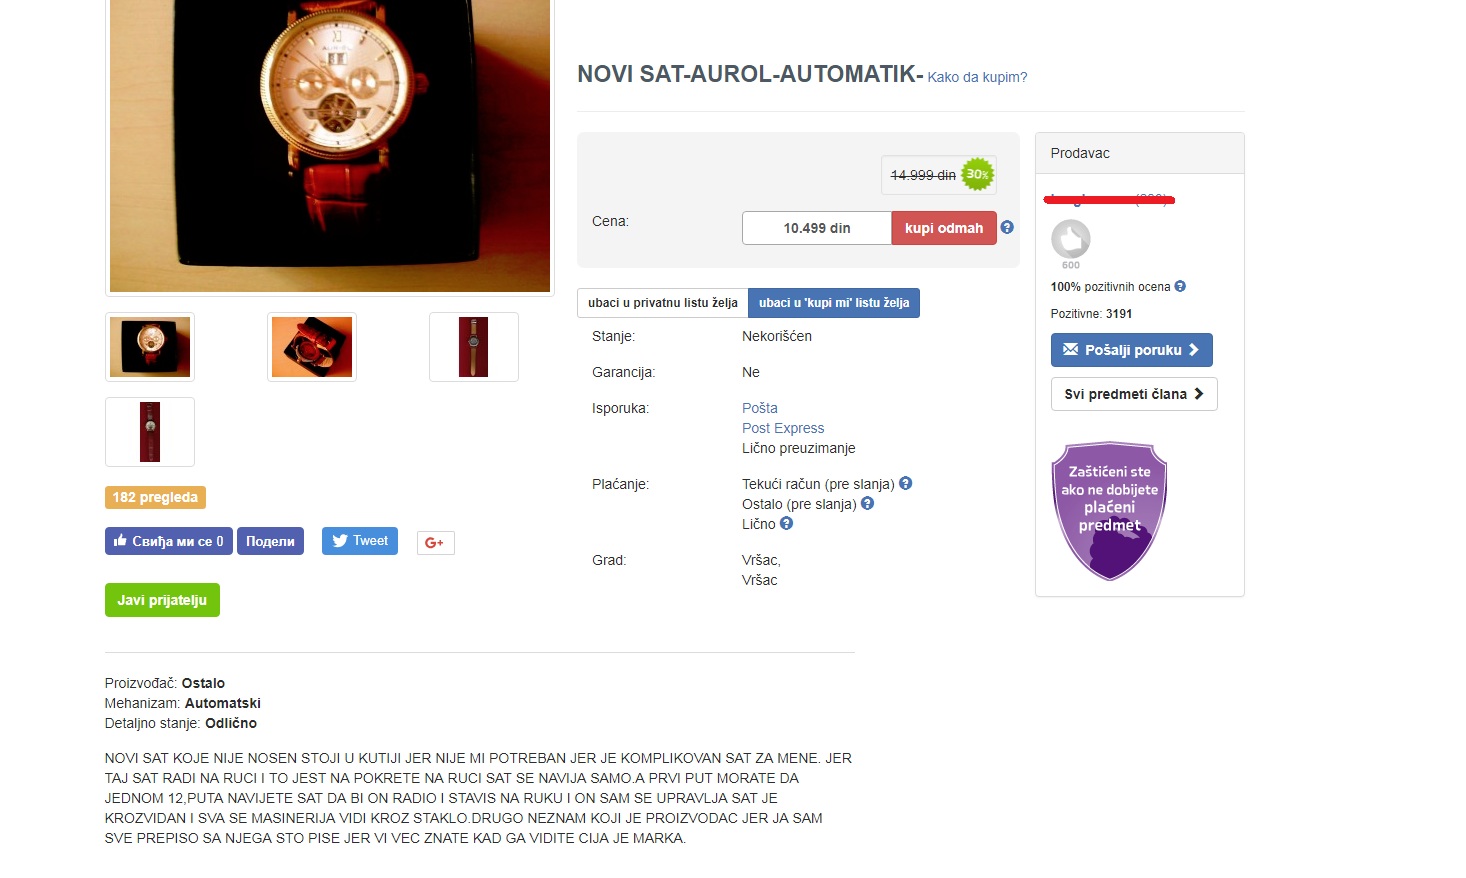Screen dimensions: 1466x878
Task: Share listing via Google Plus icon
Action: point(435,542)
